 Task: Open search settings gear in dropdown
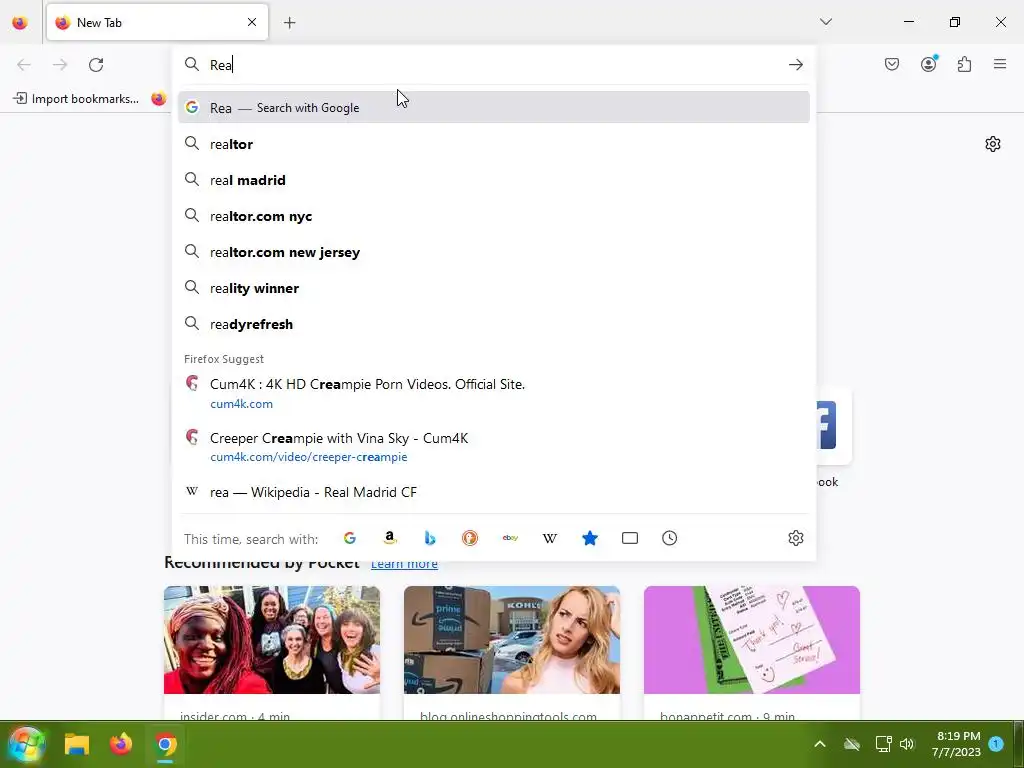pos(795,538)
